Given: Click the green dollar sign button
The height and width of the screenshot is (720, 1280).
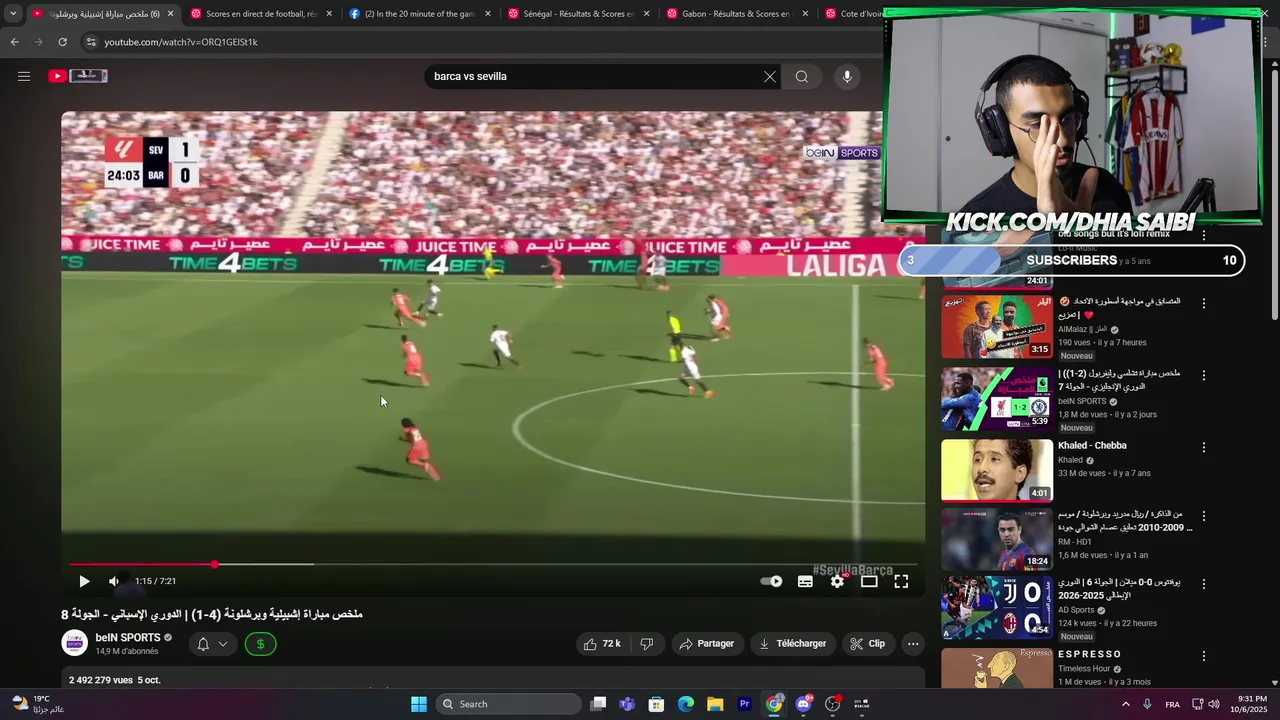Looking at the screenshot, I should [260, 644].
